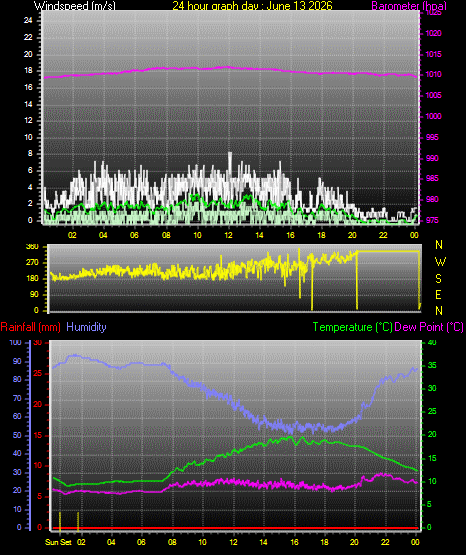The width and height of the screenshot is (466, 555).
Task: Select the "50" humidity axis value
Action: tap(17, 435)
